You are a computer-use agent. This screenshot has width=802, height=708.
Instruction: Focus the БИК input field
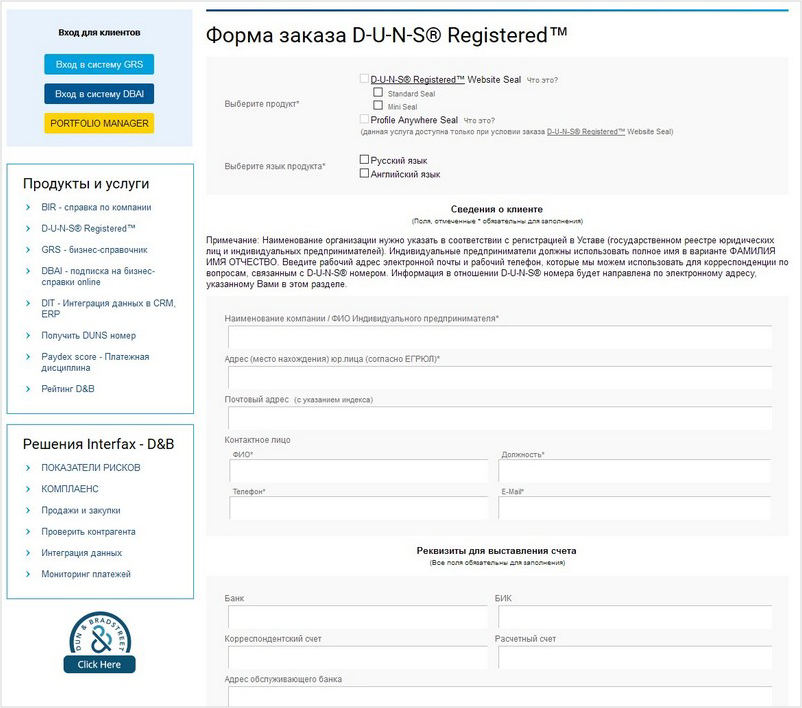pyautogui.click(x=635, y=617)
